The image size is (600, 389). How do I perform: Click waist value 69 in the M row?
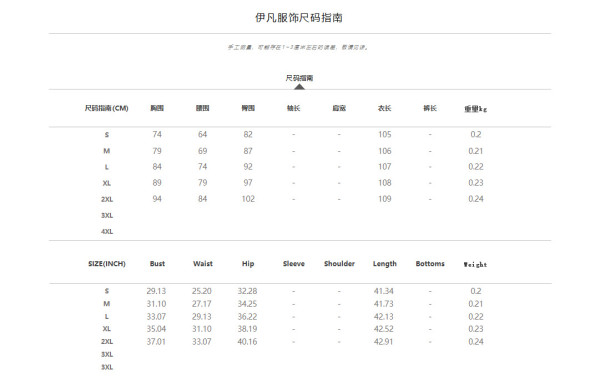[x=202, y=151]
